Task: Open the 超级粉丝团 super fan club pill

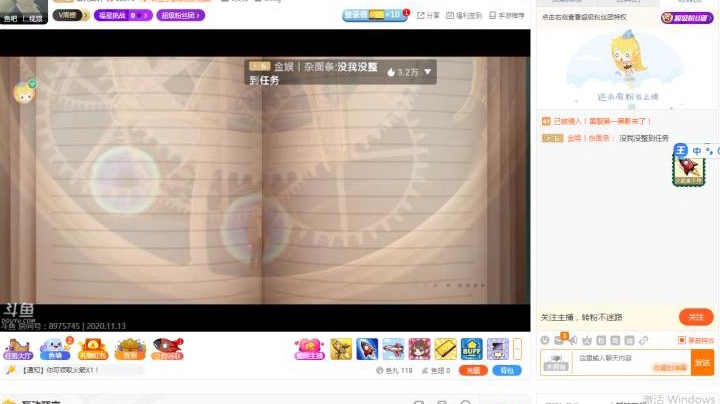Action: [180, 15]
